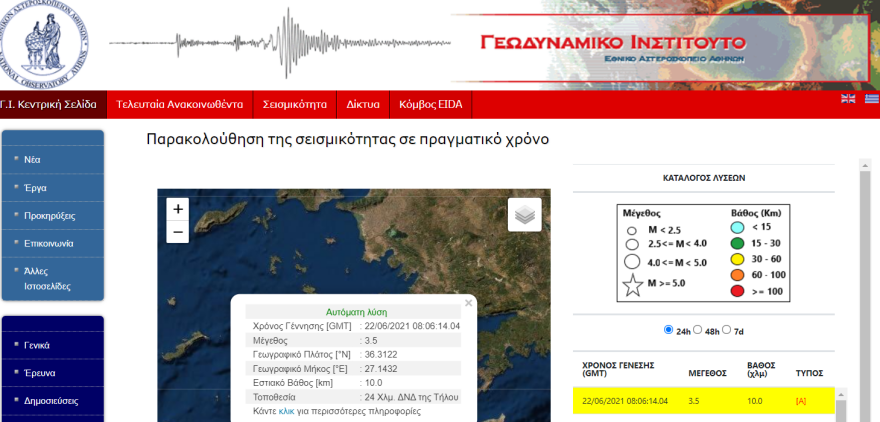This screenshot has width=880, height=422.
Task: Click the ΧΡΟΝΟΣ ΓΕΝΕΣΗΣ (GMT) column header
Action: 618,369
